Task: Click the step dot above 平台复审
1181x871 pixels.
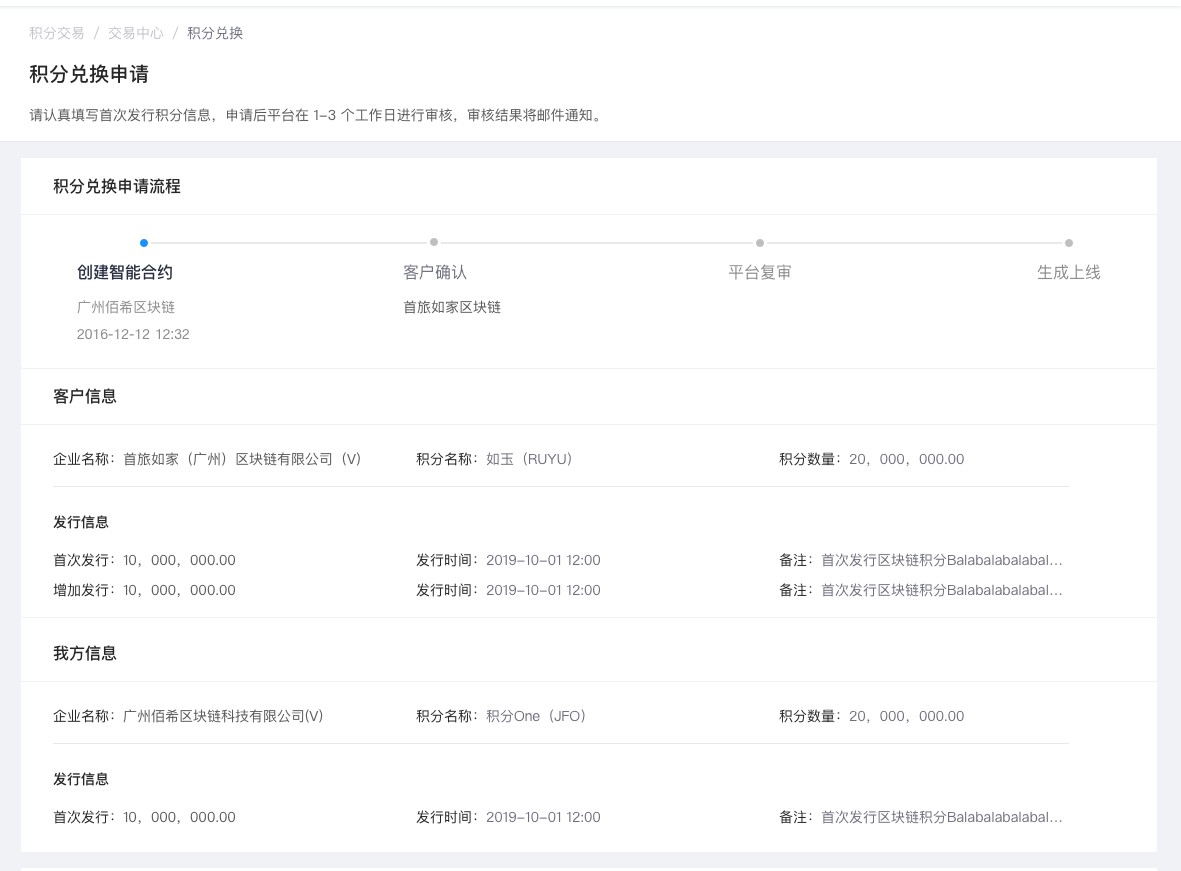Action: pyautogui.click(x=760, y=243)
